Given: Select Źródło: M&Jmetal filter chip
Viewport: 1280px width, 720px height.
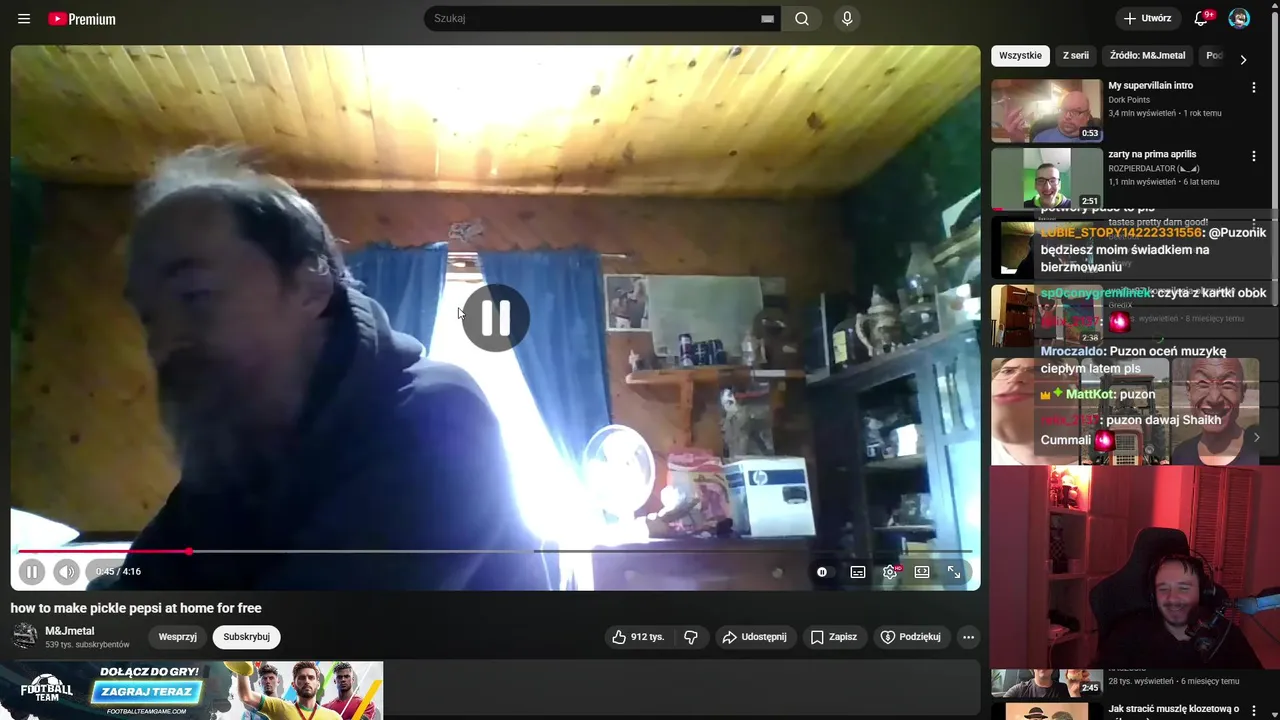Looking at the screenshot, I should (x=1147, y=56).
